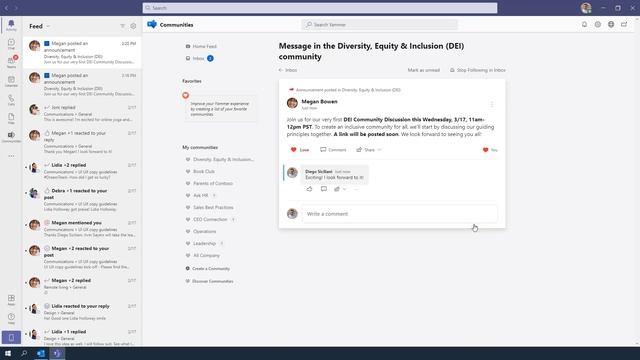
Task: Open profile avatar in the title bar
Action: pyautogui.click(x=586, y=8)
